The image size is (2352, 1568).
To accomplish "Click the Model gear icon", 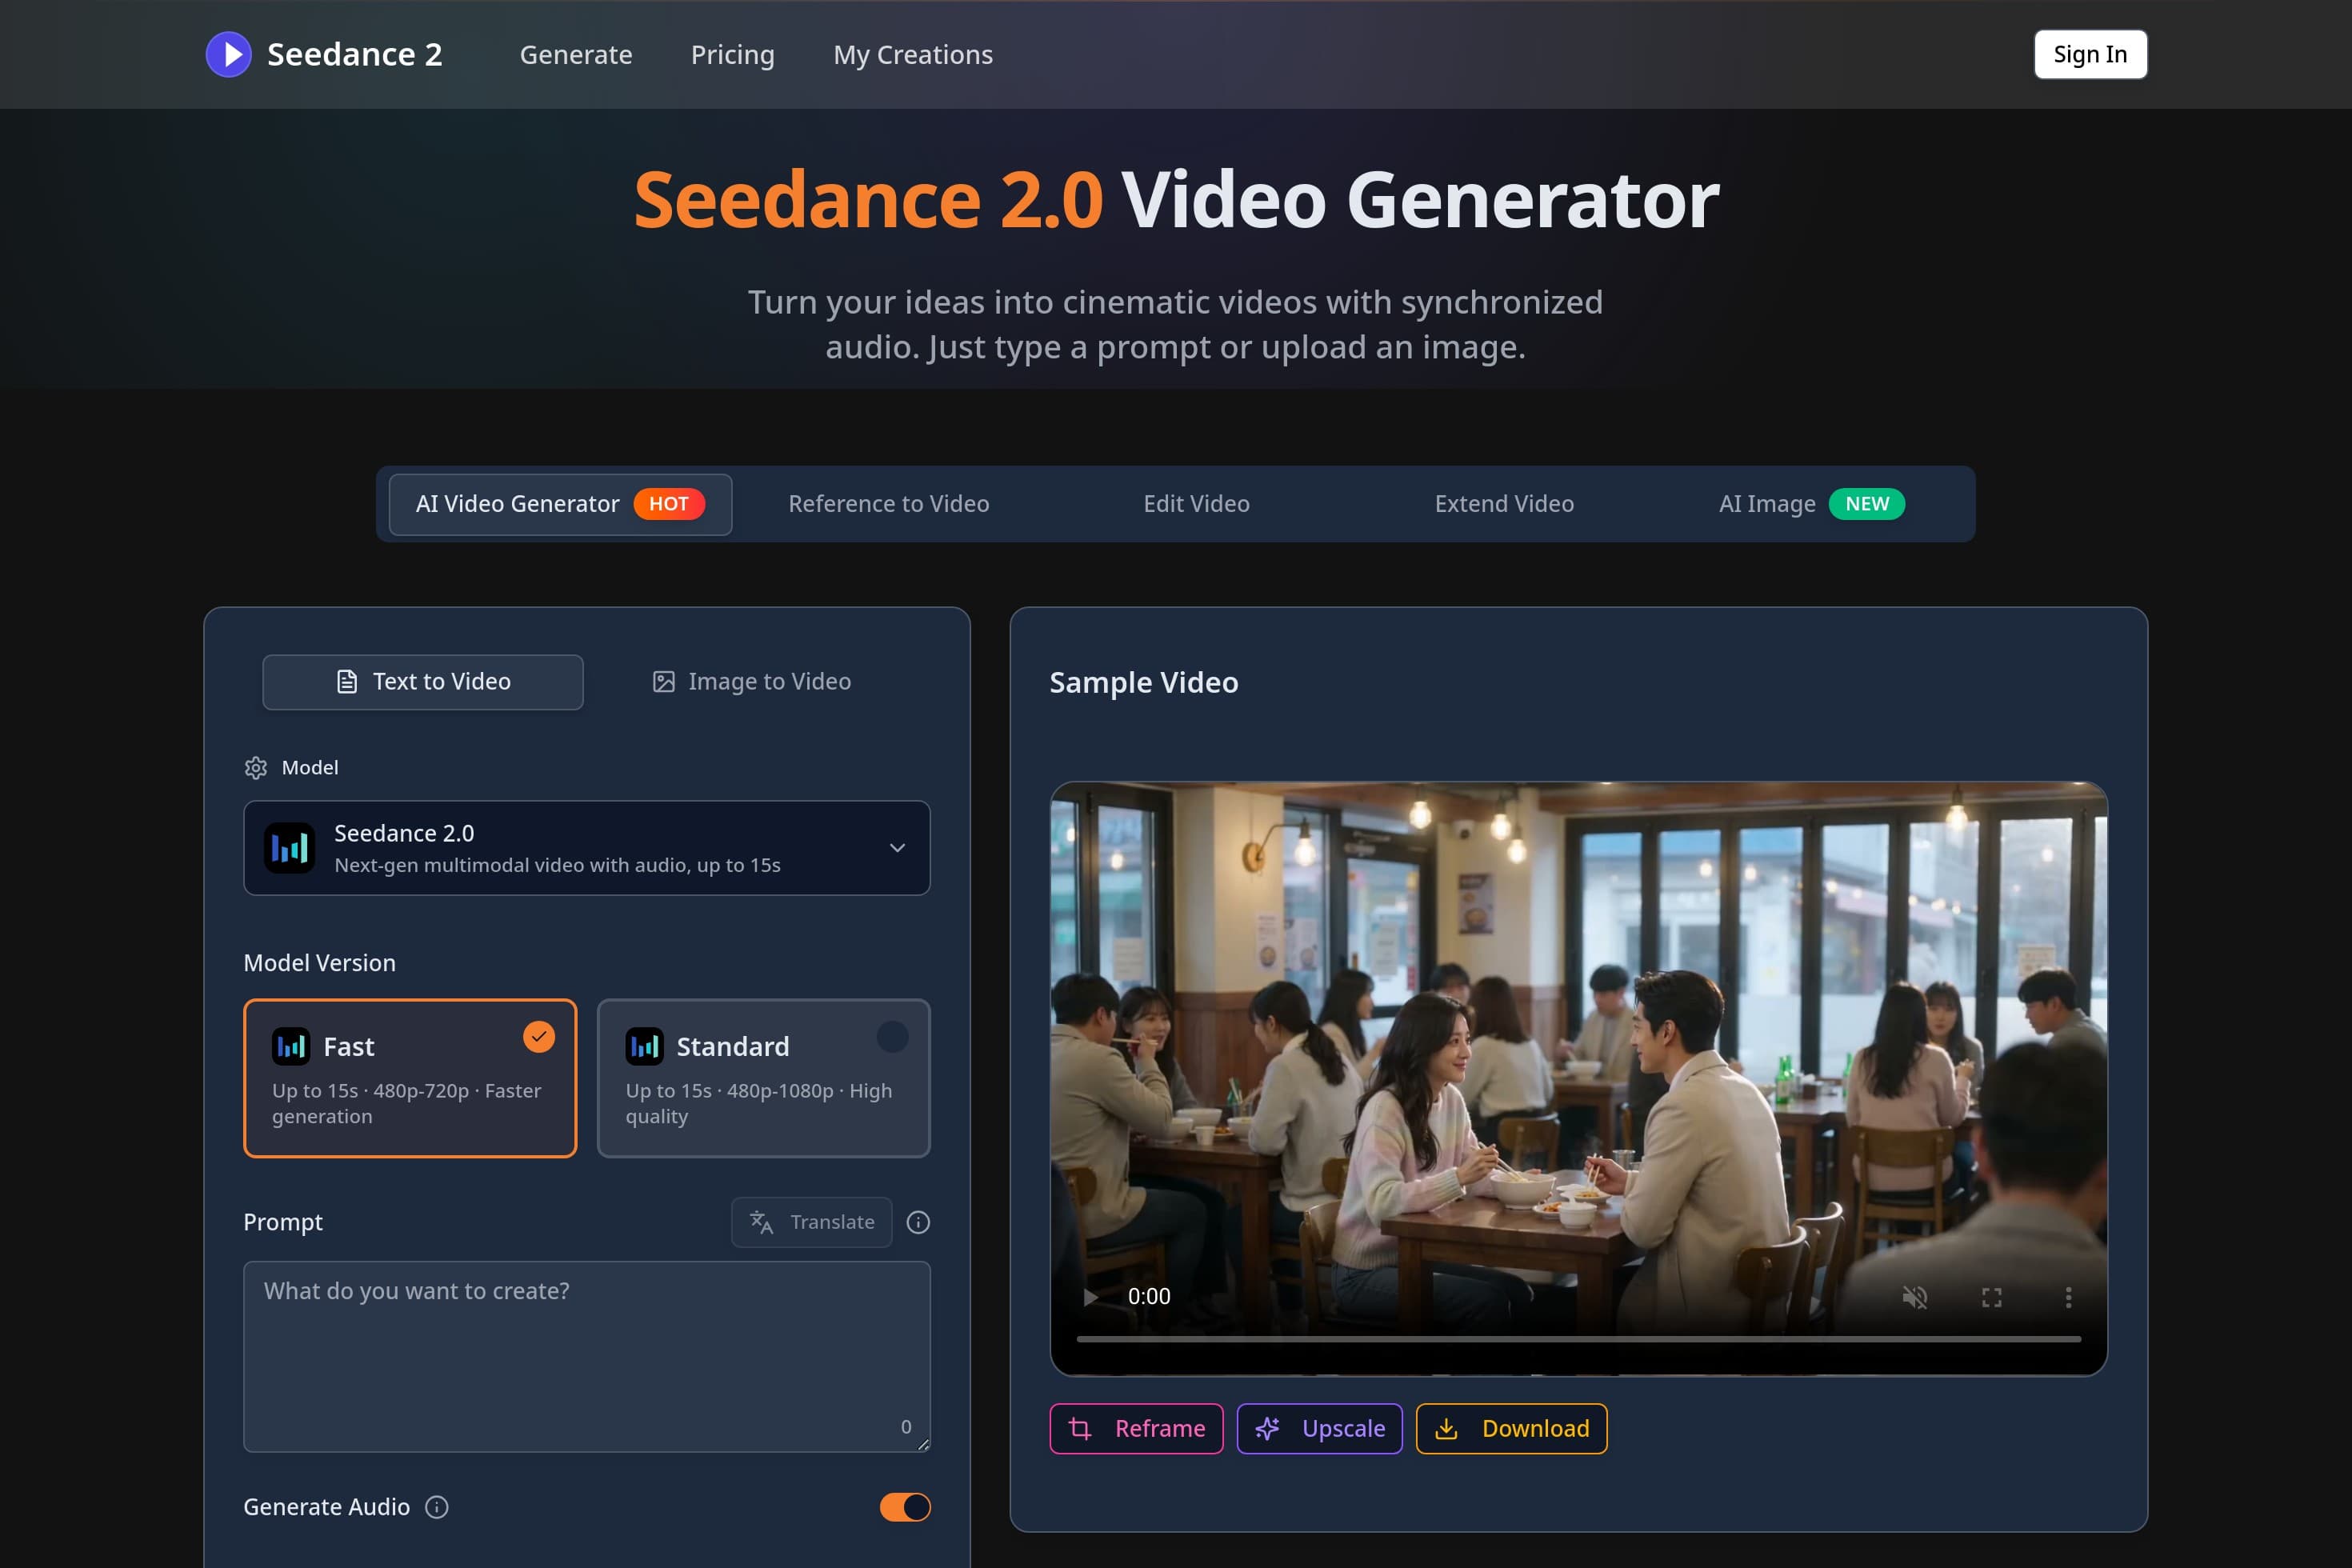I will point(256,767).
